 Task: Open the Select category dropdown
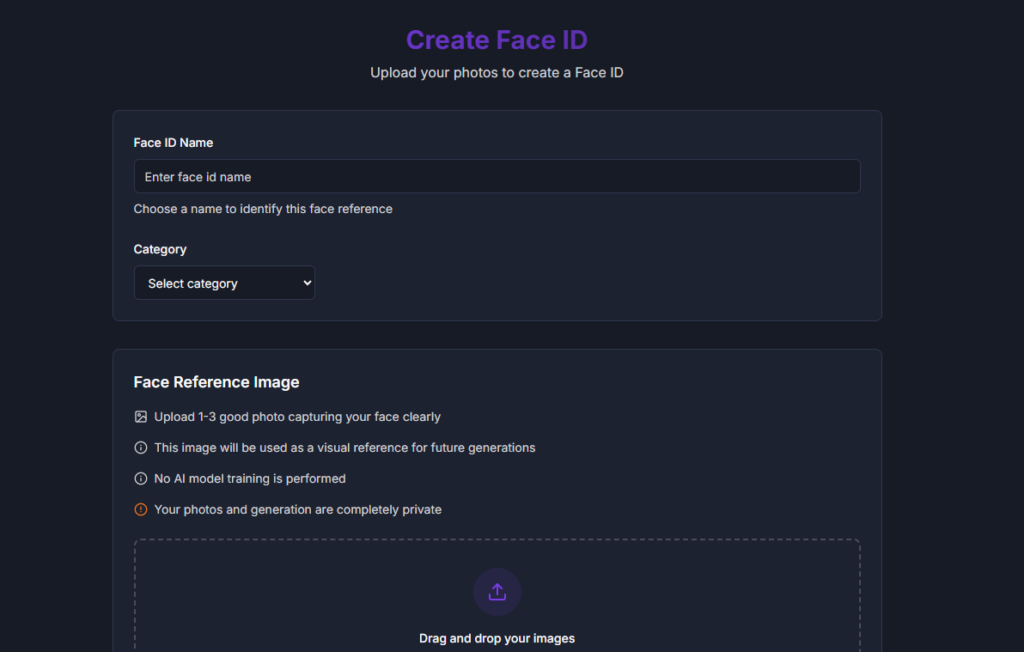(224, 283)
